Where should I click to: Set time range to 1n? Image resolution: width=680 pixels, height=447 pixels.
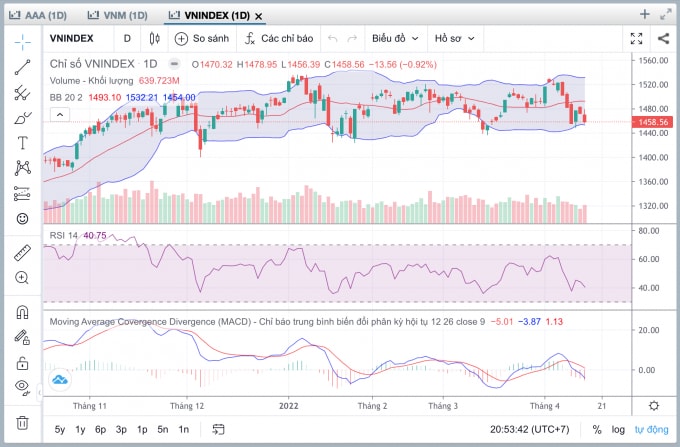click(183, 429)
